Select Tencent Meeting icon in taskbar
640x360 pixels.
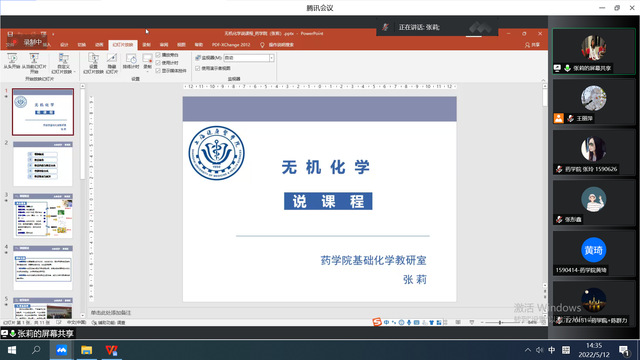pos(61,350)
